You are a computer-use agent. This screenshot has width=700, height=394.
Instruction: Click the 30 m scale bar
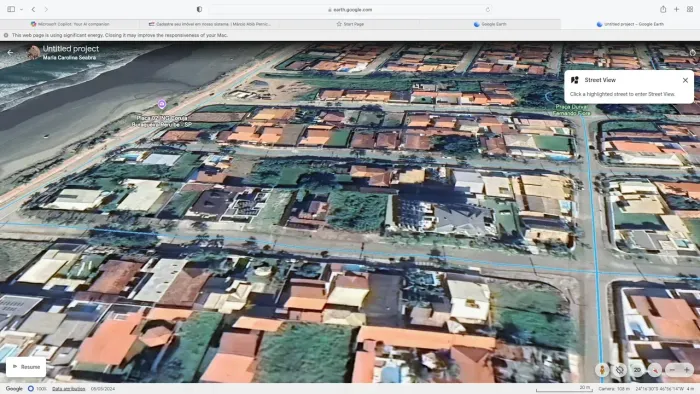565,389
